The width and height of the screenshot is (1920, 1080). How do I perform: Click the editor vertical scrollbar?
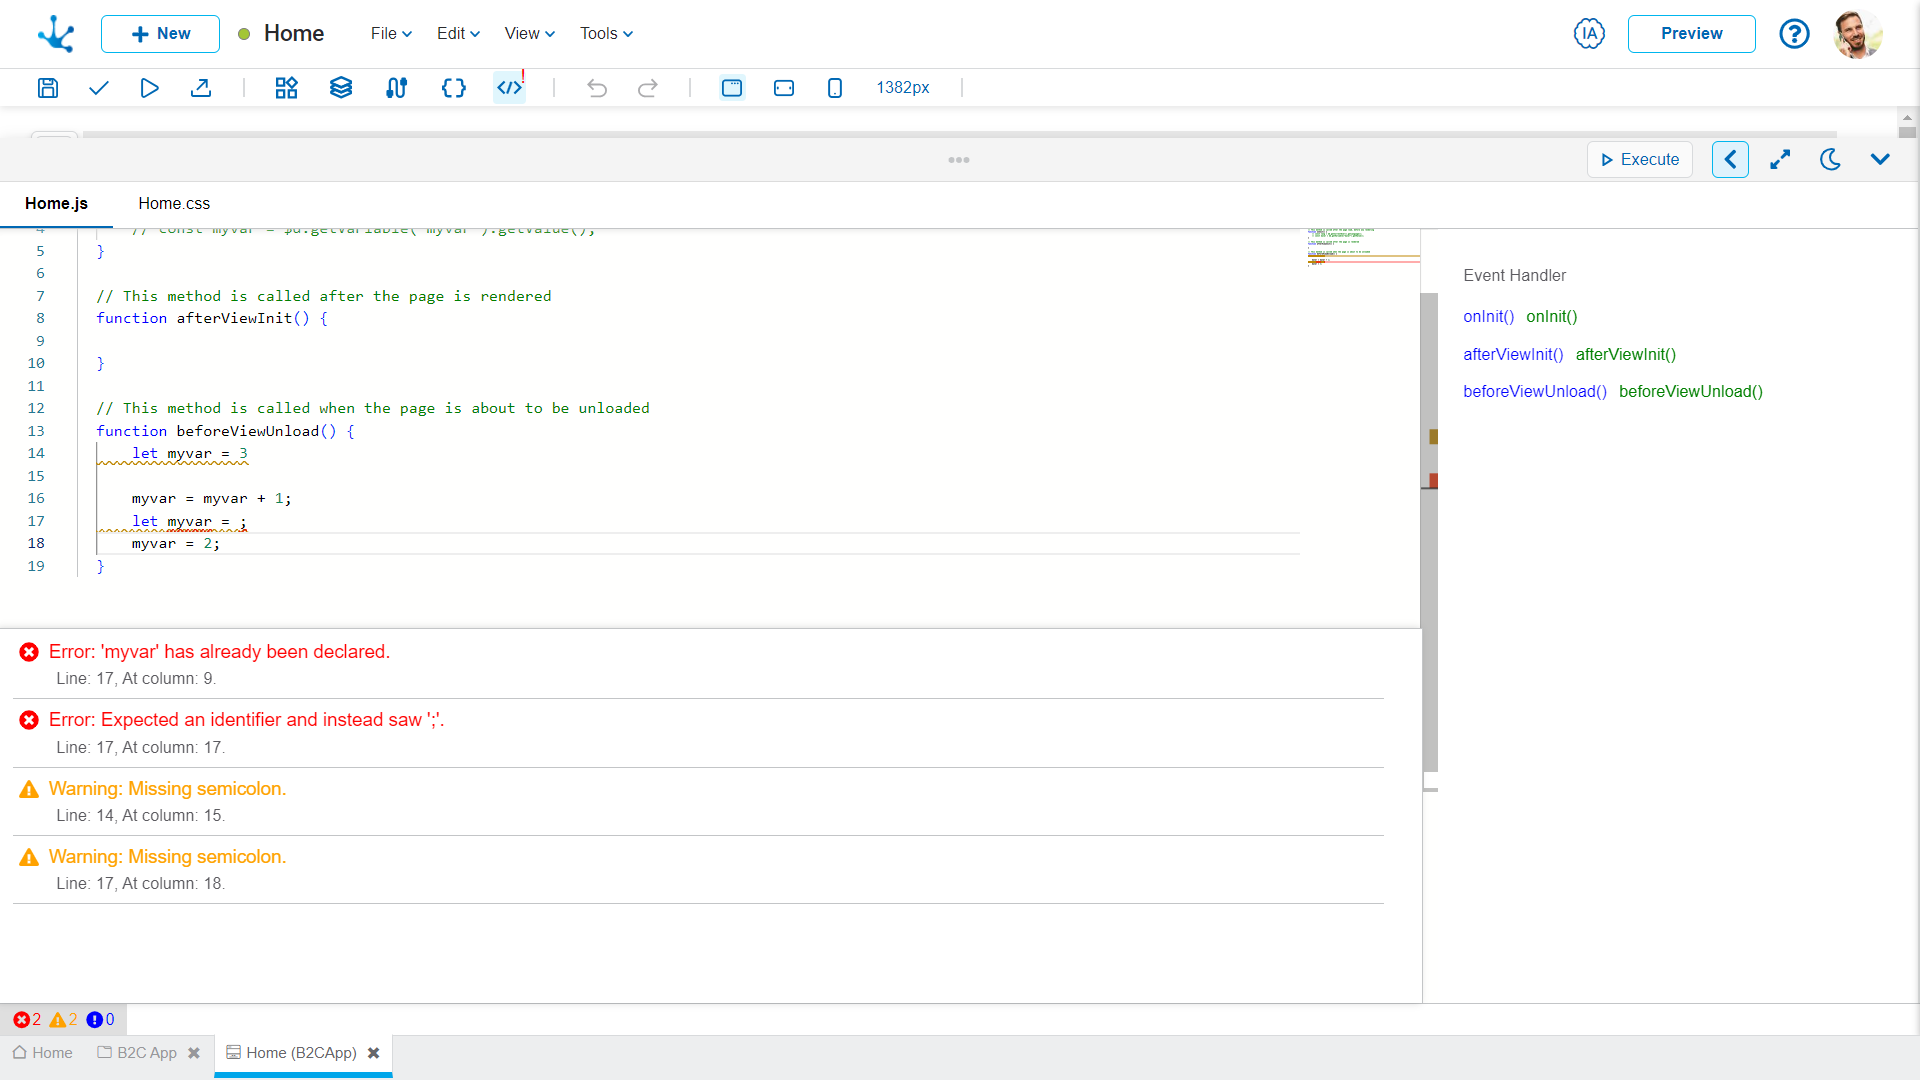point(1430,600)
